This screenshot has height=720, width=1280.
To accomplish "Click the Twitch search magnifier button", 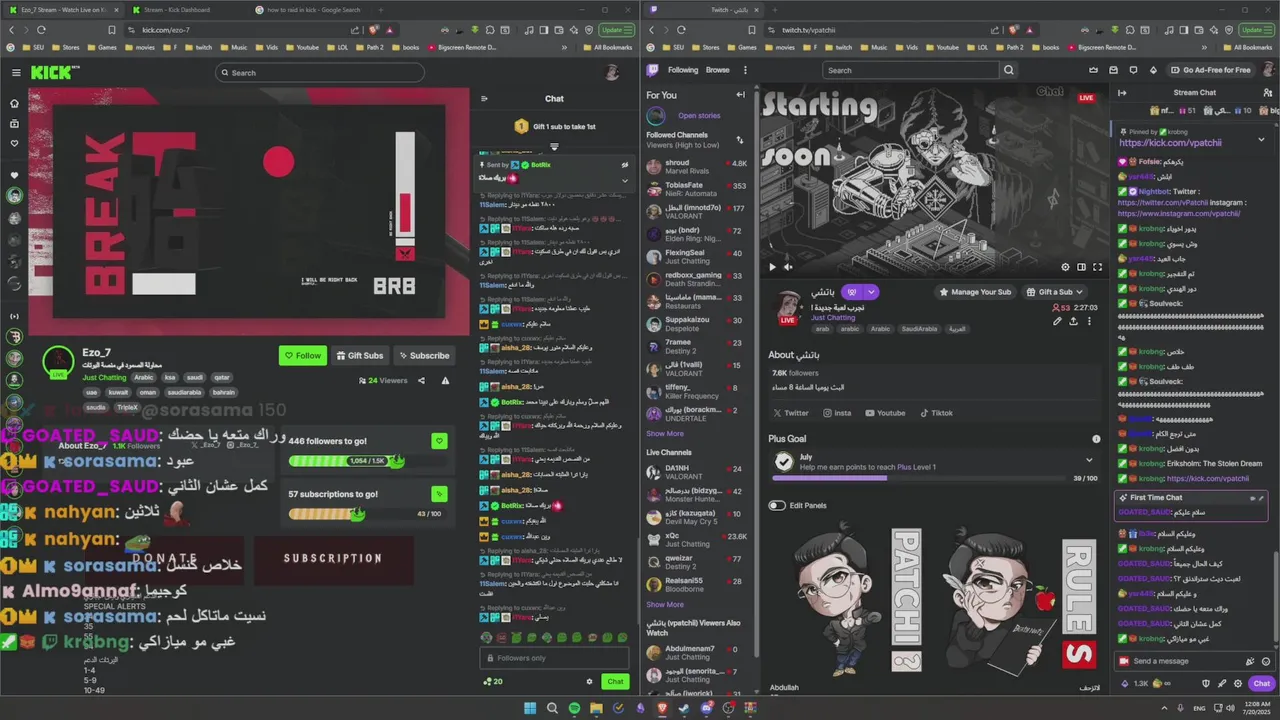I will coord(1009,70).
